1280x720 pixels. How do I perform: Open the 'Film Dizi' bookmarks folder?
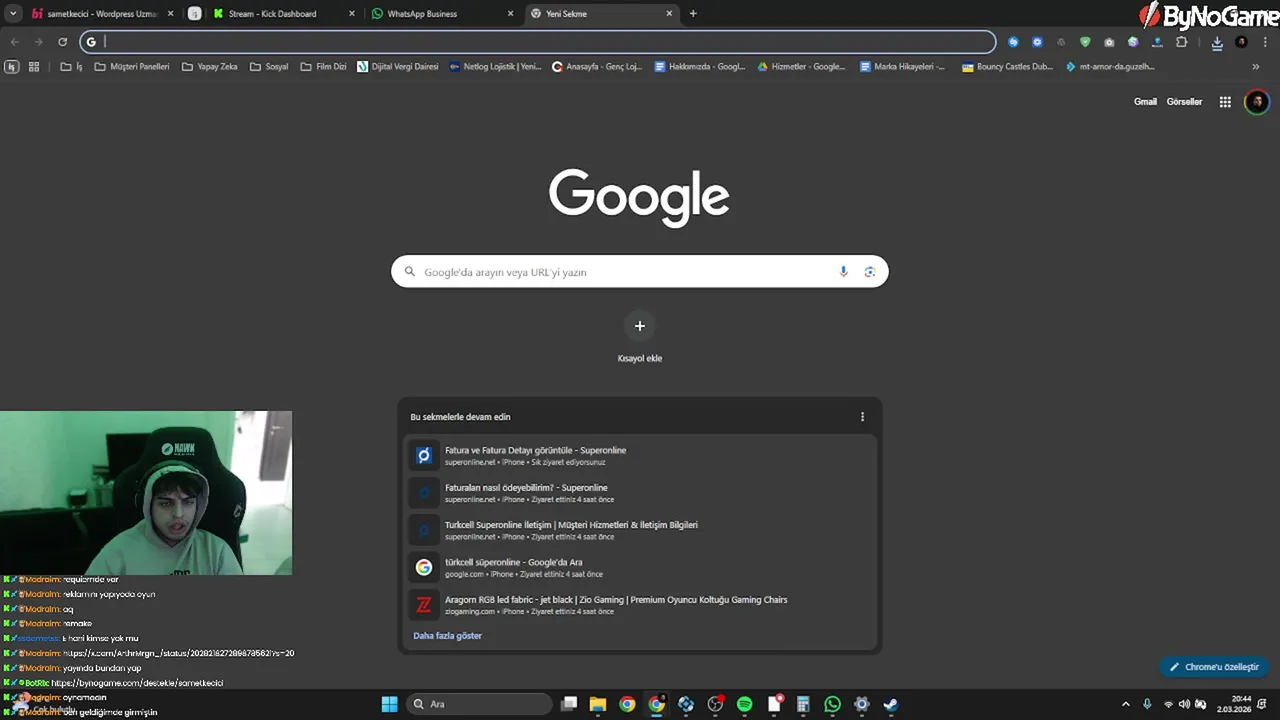point(323,67)
